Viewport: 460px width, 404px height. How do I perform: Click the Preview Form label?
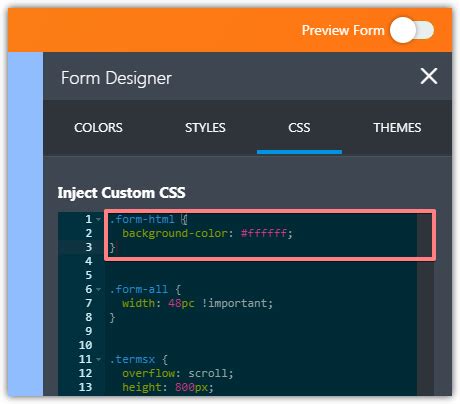point(343,30)
